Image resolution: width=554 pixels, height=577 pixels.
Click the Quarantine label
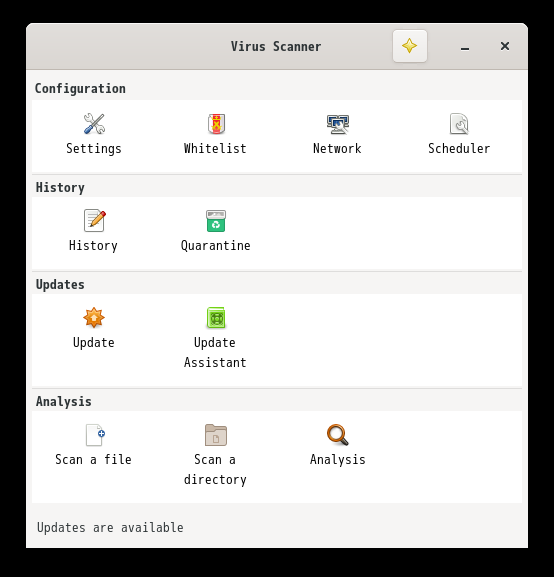(216, 246)
